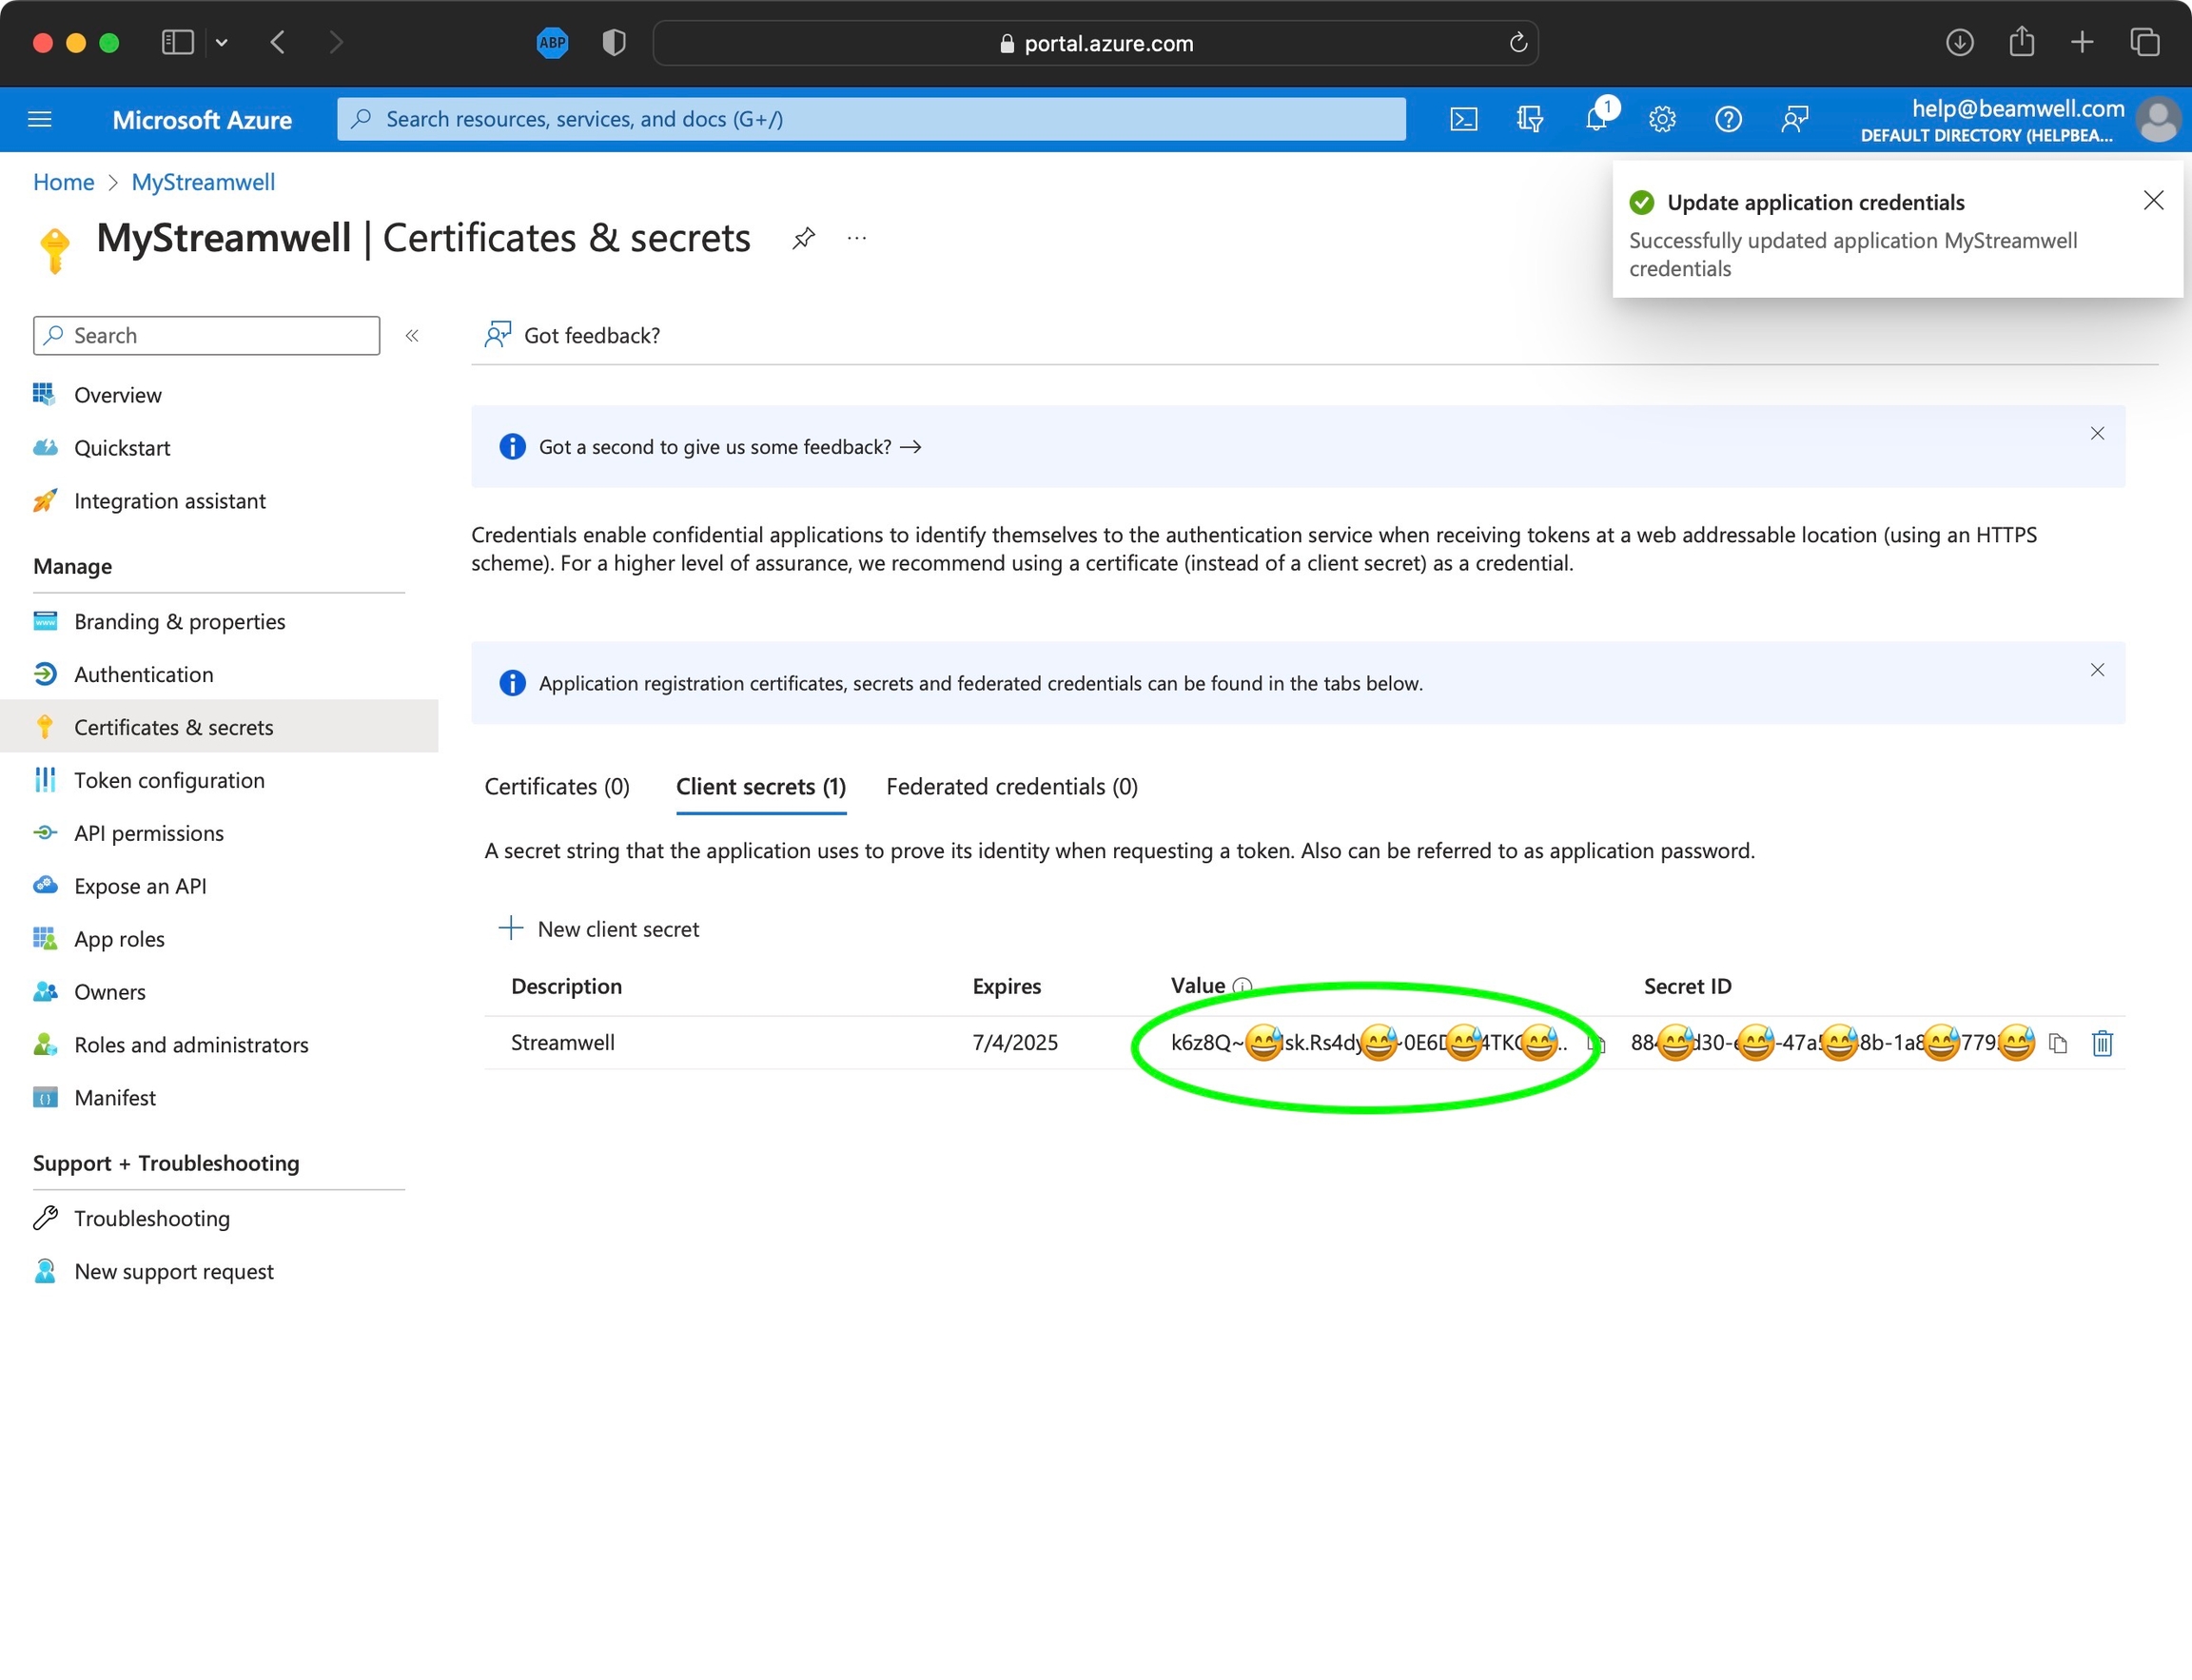Click New client secret button

tap(599, 929)
